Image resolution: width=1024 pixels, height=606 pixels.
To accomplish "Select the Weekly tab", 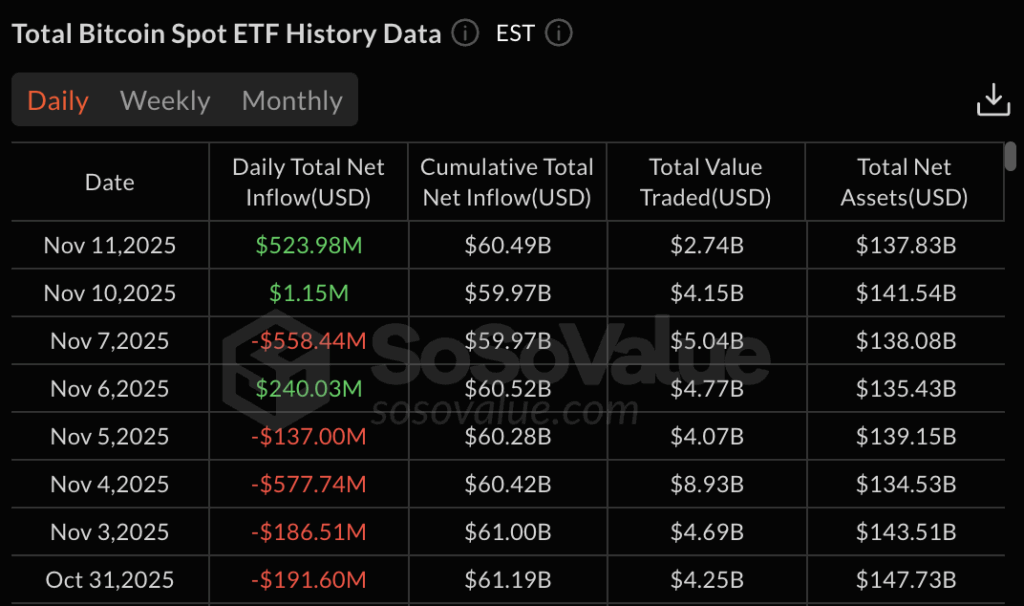I will [165, 101].
